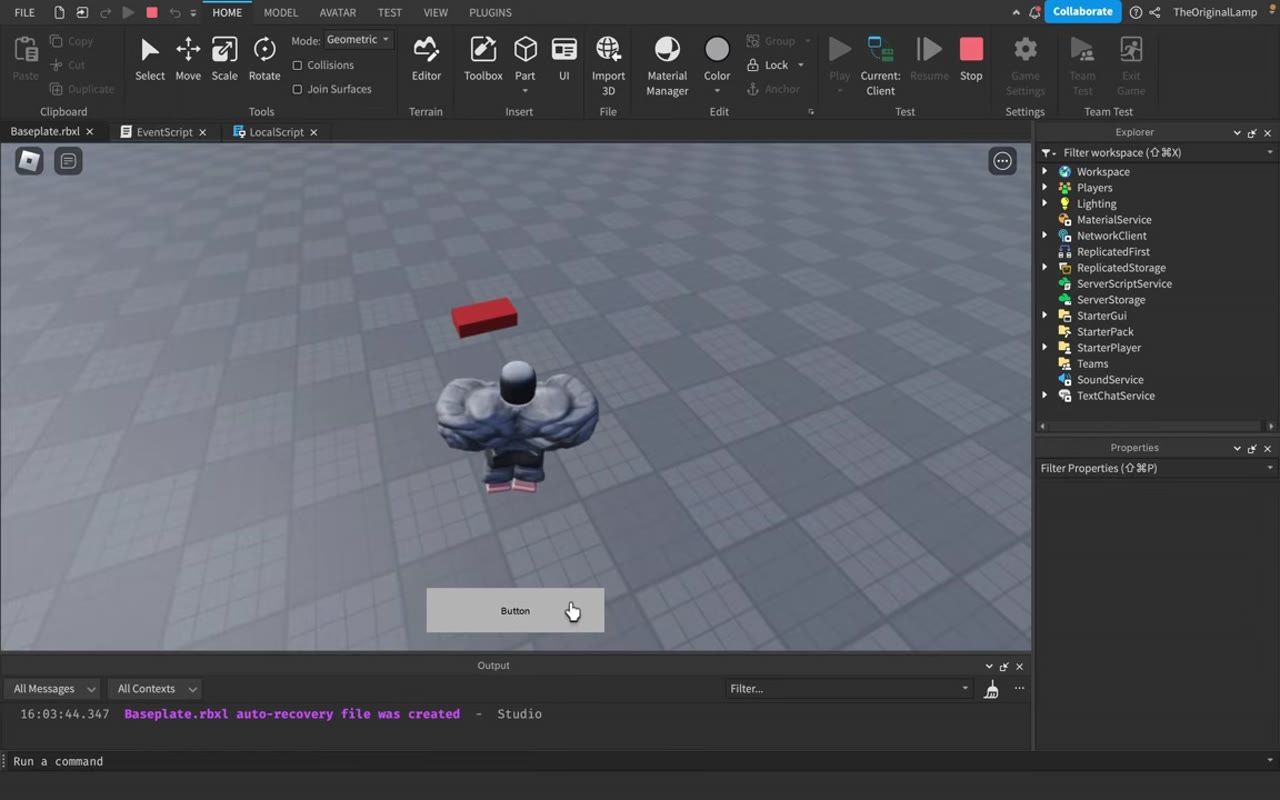1280x800 pixels.
Task: Enable the Join Surfaces checkbox
Action: tap(297, 89)
